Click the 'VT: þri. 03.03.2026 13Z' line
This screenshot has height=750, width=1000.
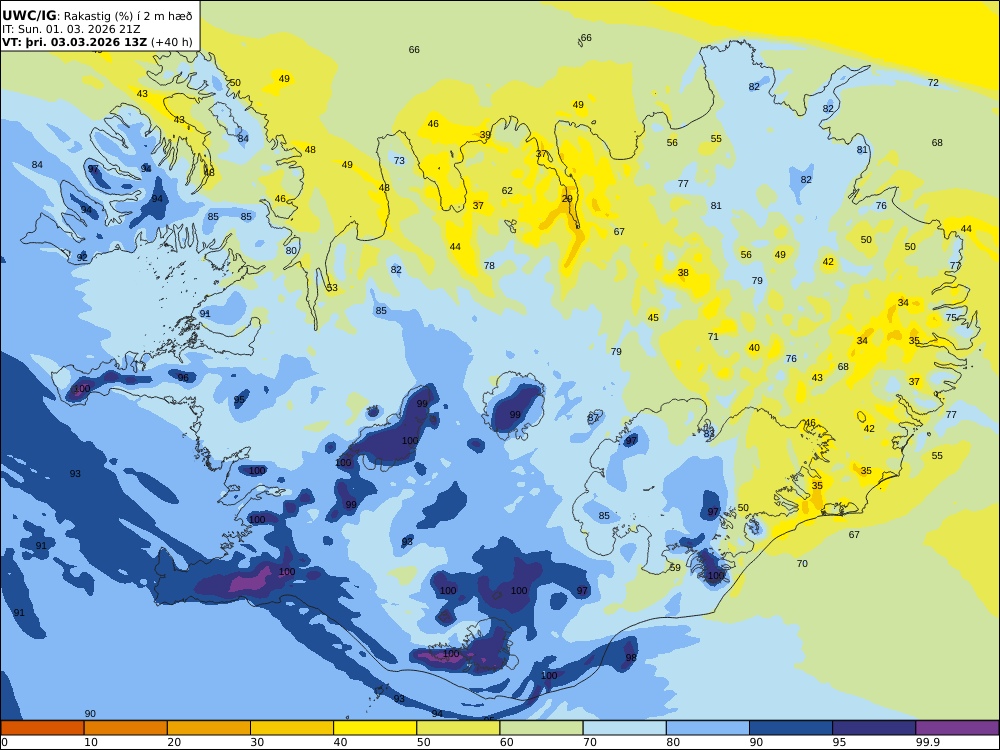74,43
